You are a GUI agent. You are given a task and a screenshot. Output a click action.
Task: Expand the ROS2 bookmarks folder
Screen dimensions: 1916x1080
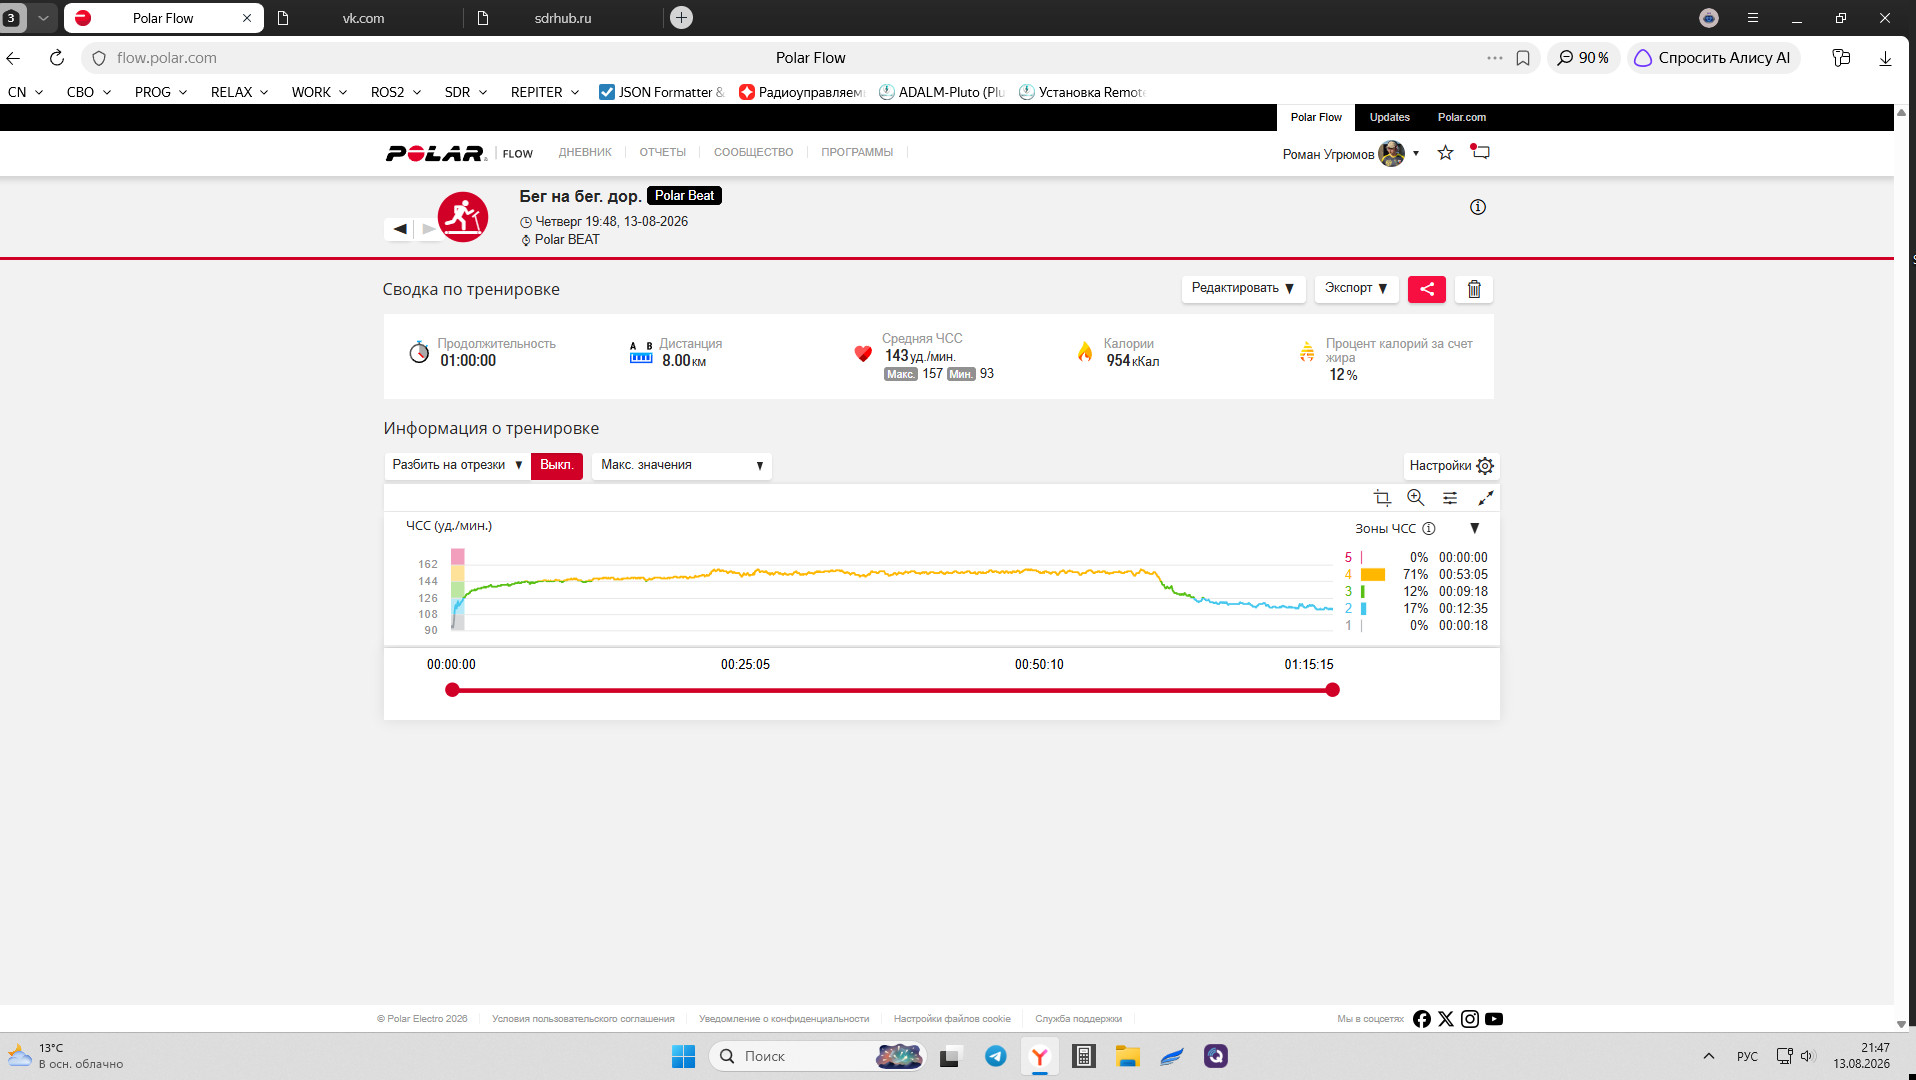pos(396,92)
